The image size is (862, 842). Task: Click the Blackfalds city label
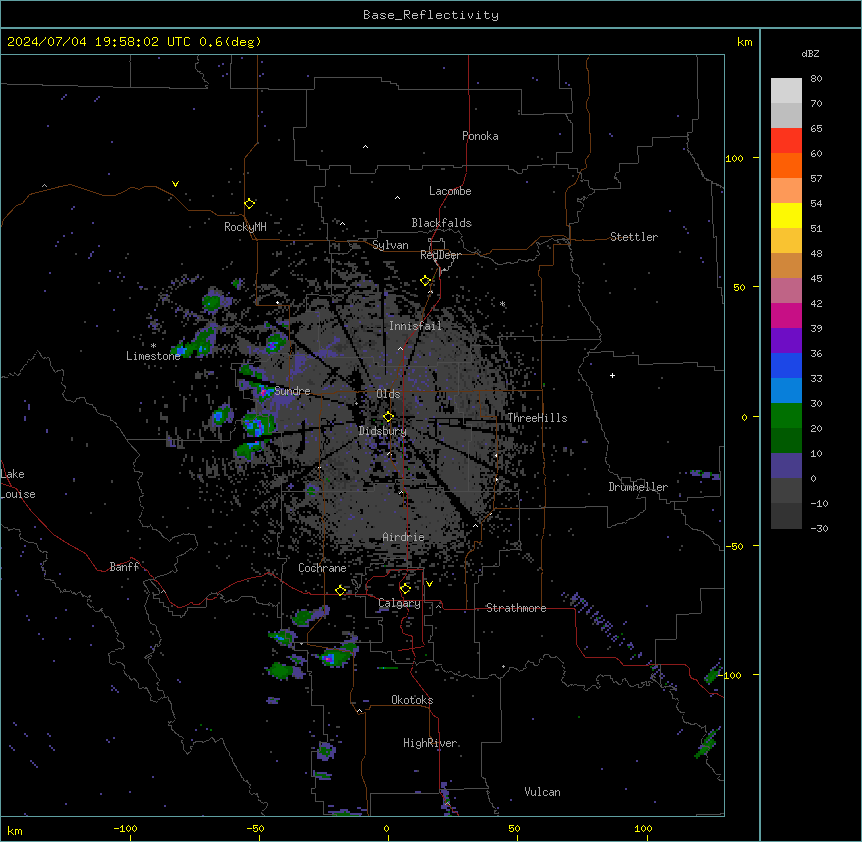coord(441,223)
